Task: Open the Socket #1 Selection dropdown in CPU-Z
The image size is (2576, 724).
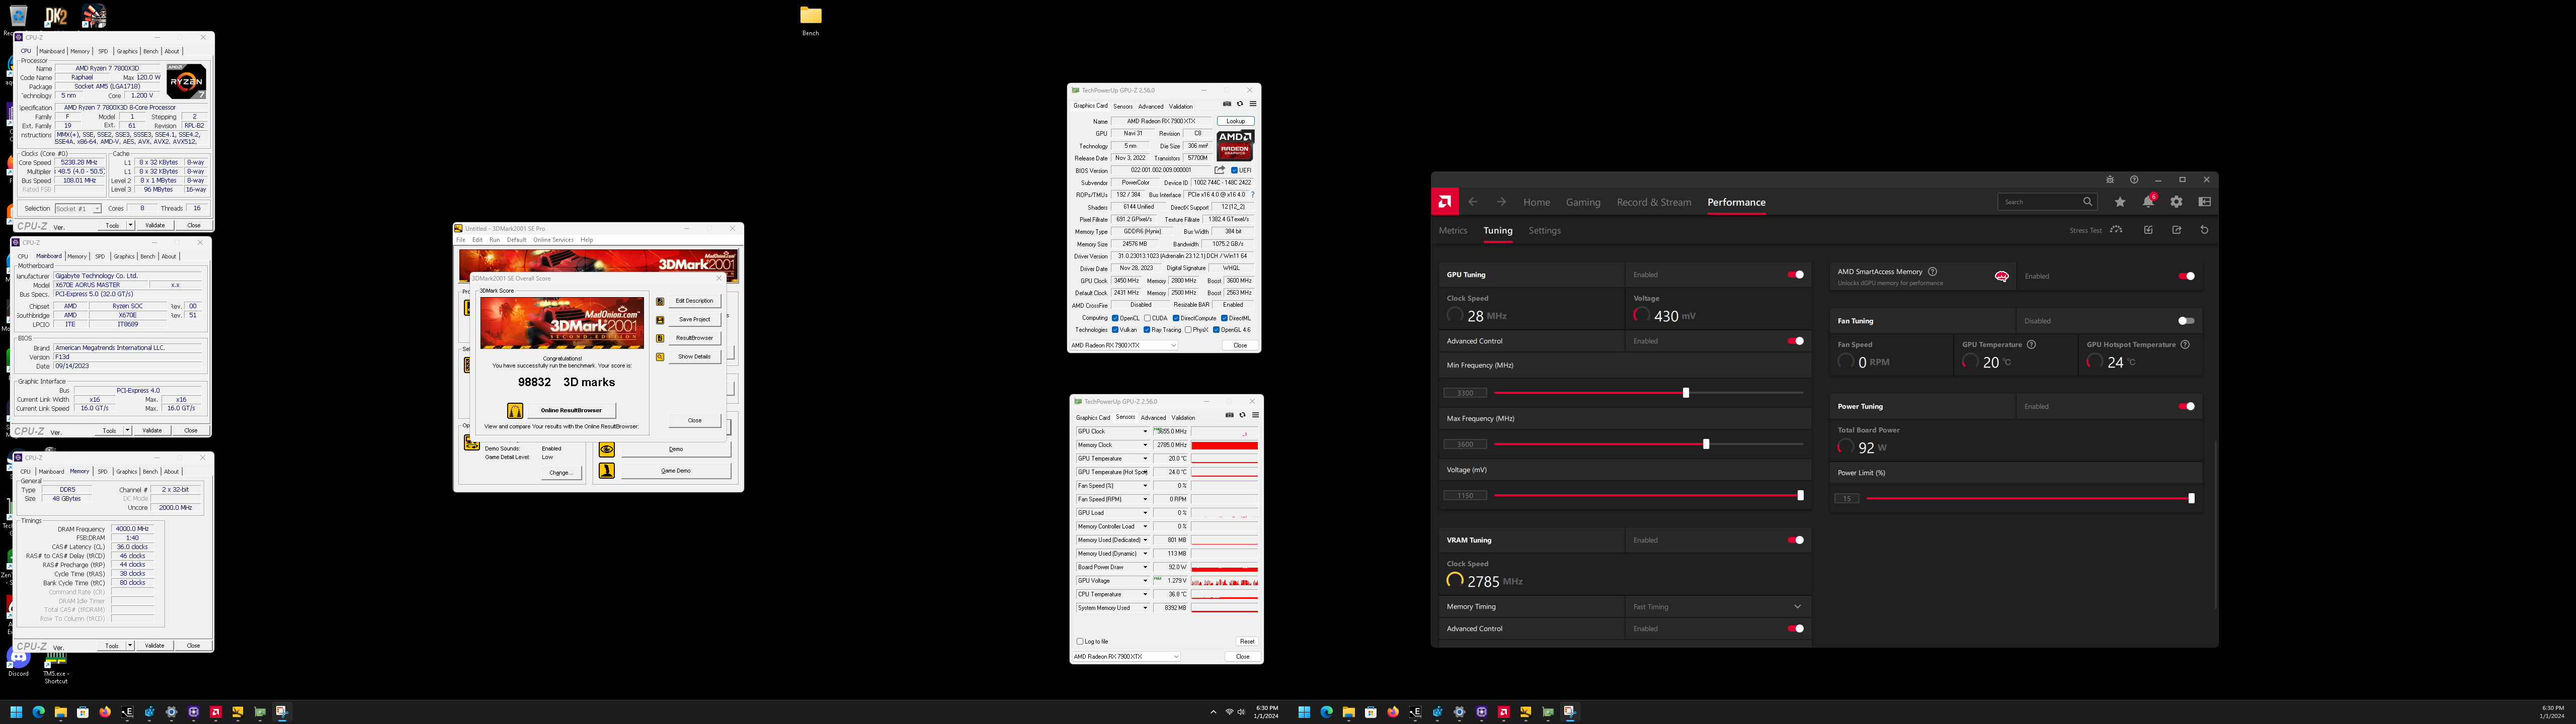Action: (78, 209)
